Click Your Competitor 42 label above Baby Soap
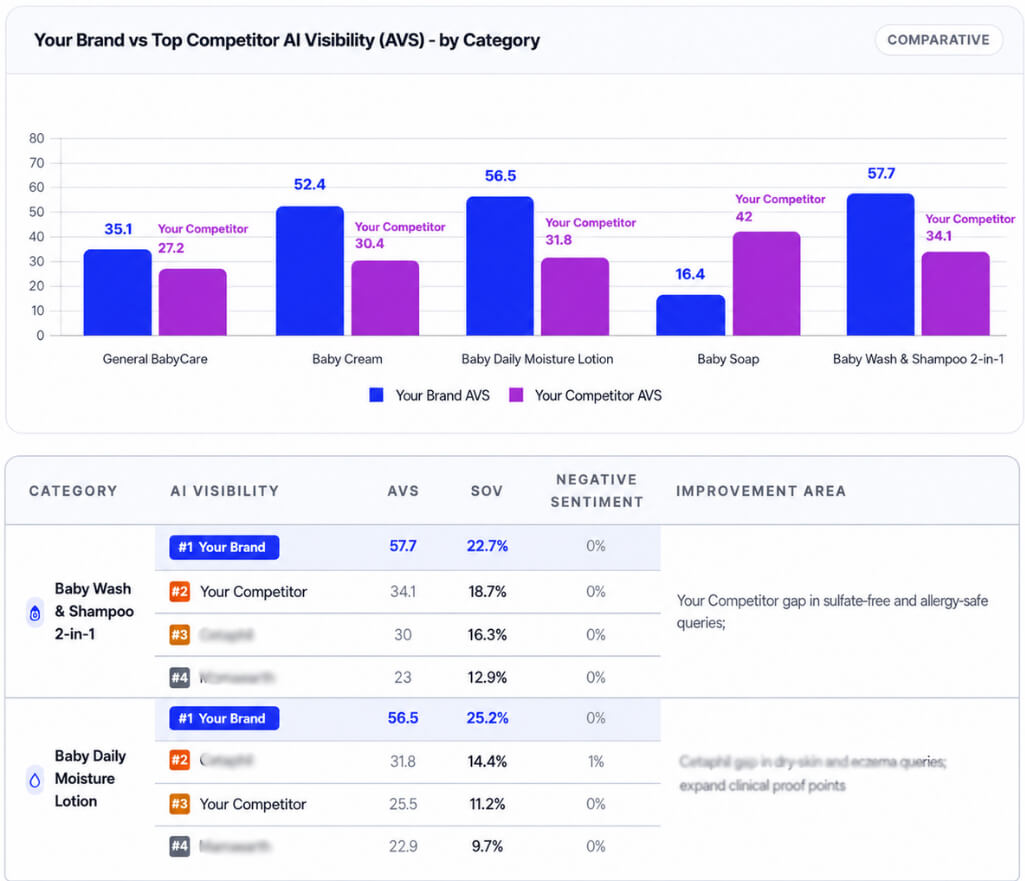 [x=780, y=208]
